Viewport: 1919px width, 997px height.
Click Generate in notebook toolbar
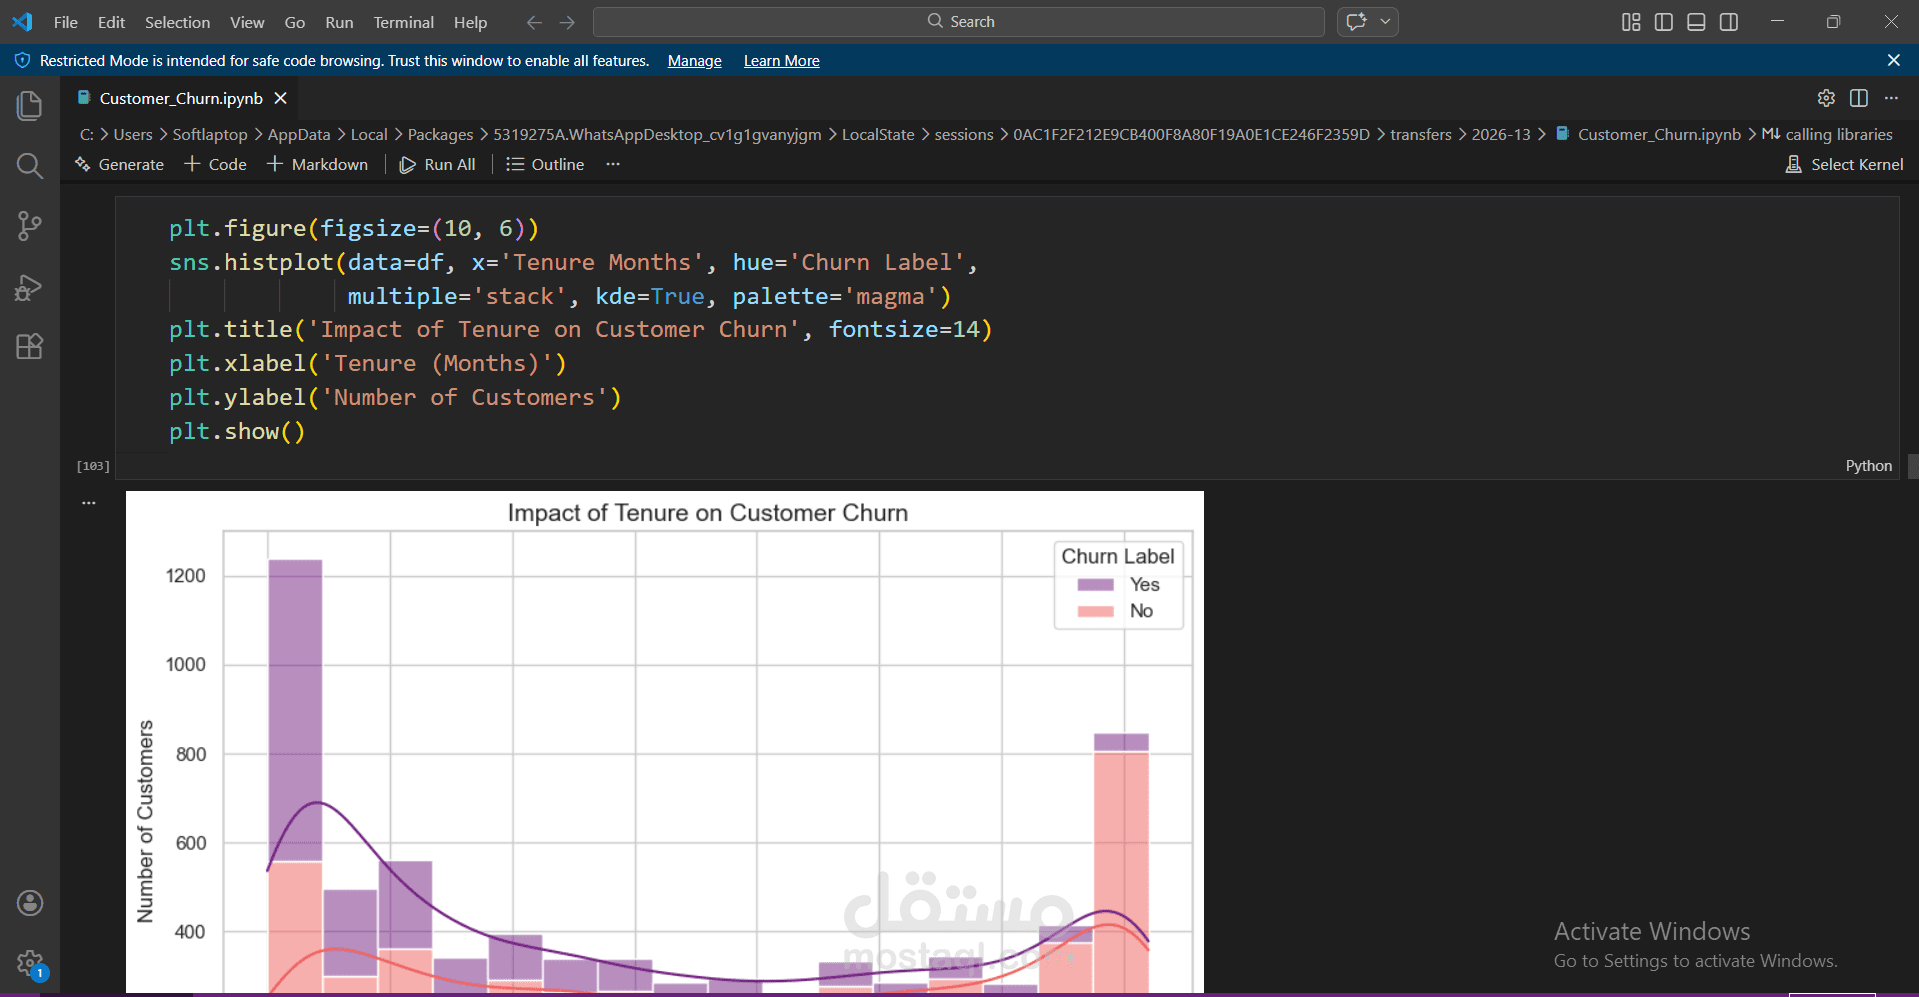[x=120, y=164]
